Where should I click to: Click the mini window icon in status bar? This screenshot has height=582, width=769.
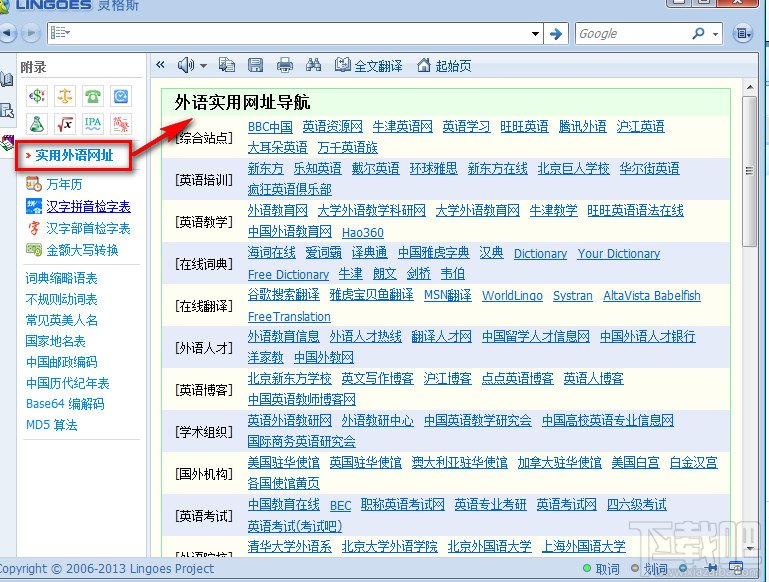click(736, 568)
